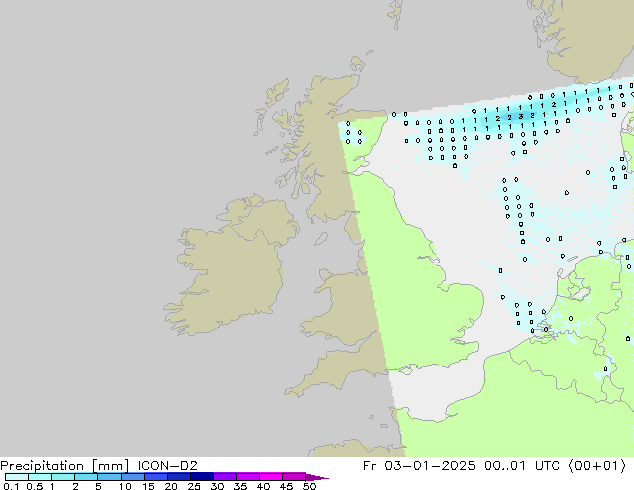
Task: Click the 30 to 35 mm purple swatch
Action: pyautogui.click(x=224, y=477)
